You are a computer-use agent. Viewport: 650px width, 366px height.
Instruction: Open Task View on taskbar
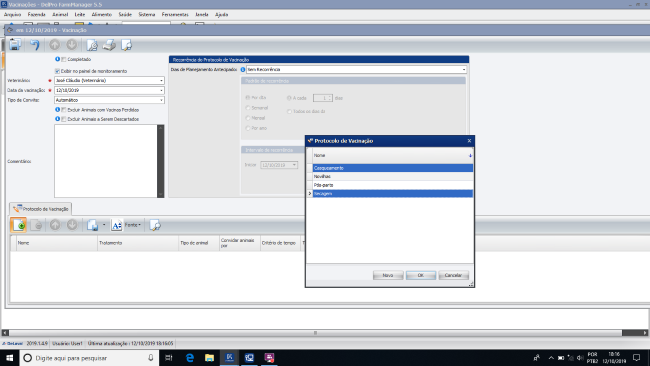click(169, 358)
